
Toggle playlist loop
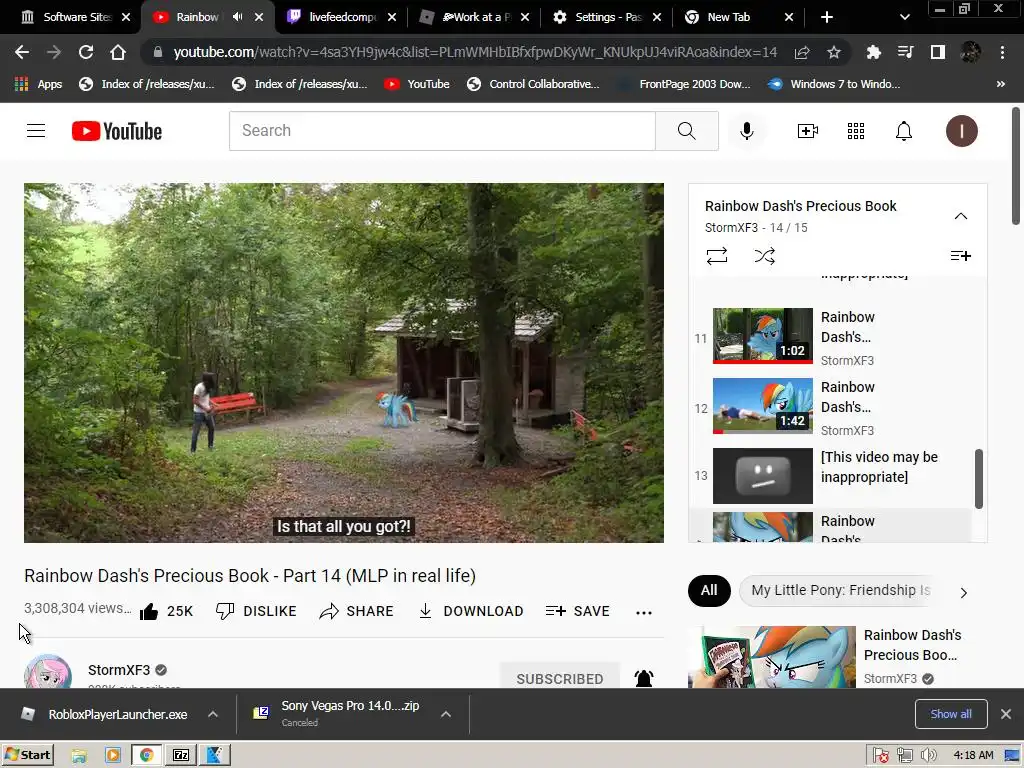[x=716, y=255]
